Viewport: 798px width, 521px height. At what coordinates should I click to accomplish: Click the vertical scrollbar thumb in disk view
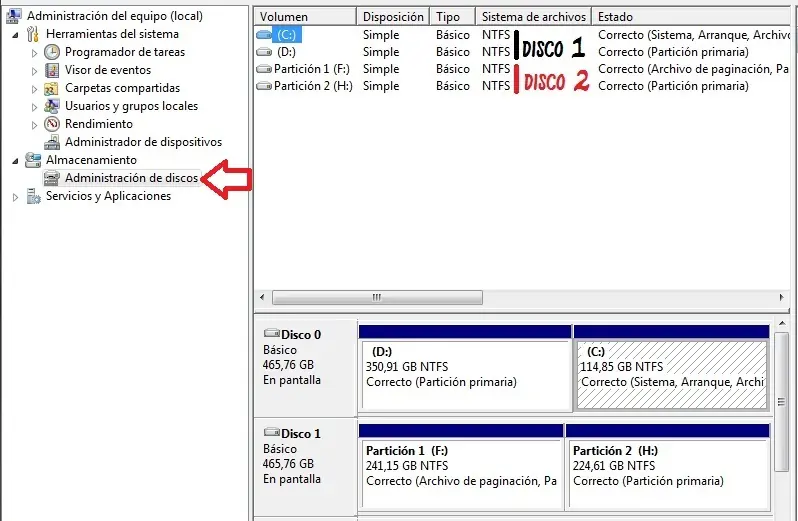(x=782, y=402)
